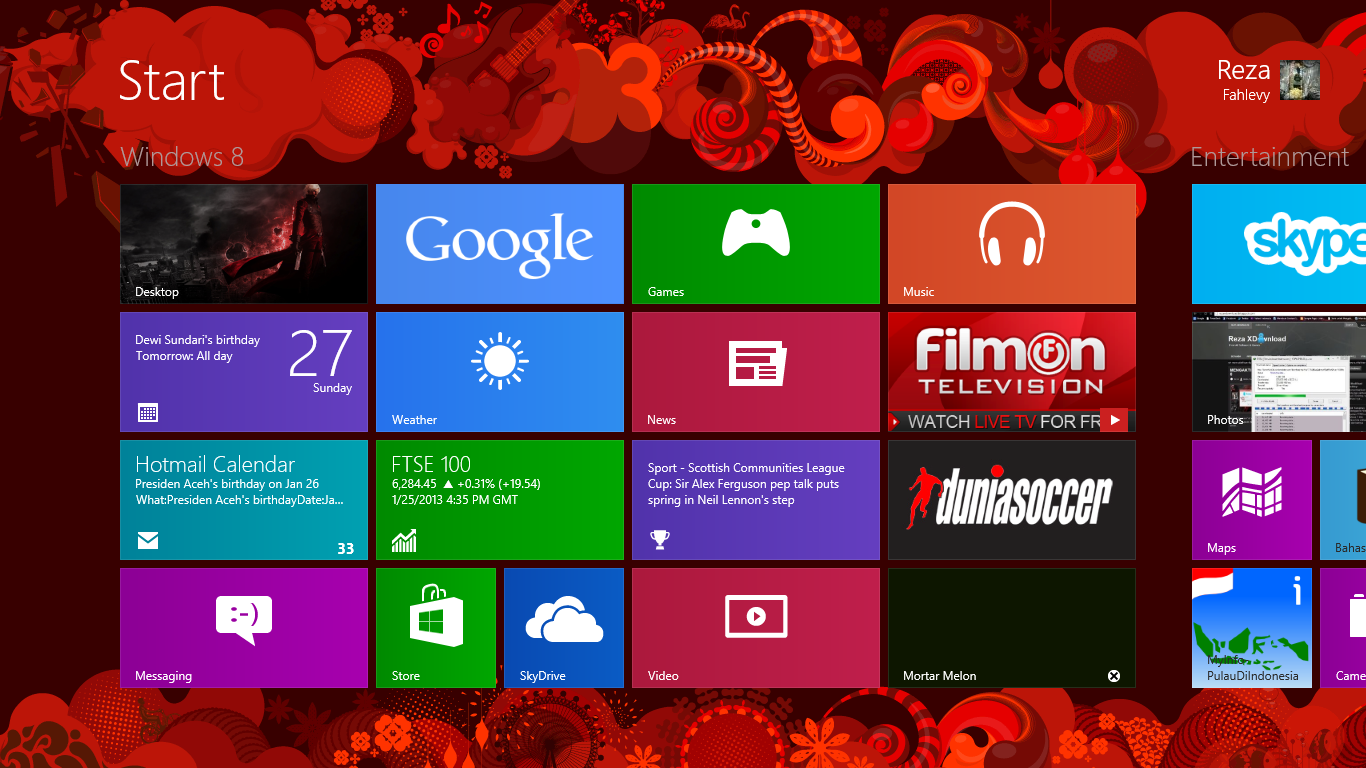Click the Reza user name
This screenshot has width=1366, height=768.
(1243, 70)
